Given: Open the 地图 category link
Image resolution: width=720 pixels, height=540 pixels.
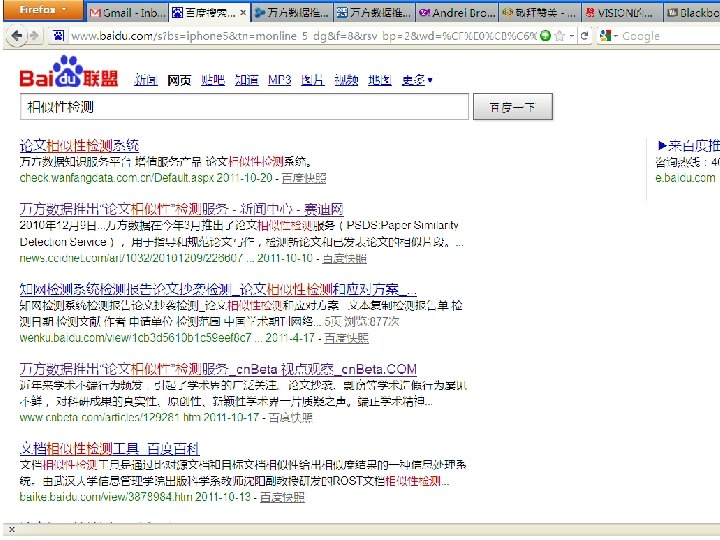Looking at the screenshot, I should tap(380, 80).
